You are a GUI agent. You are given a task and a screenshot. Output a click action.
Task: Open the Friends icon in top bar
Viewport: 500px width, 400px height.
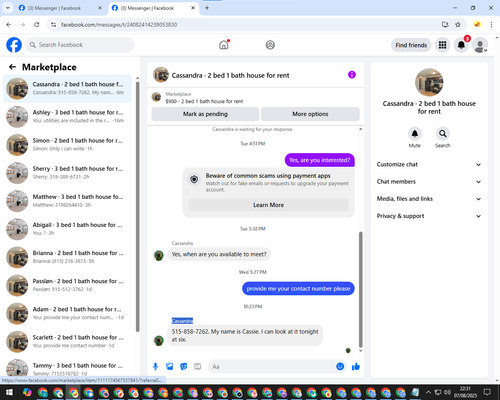pyautogui.click(x=270, y=45)
